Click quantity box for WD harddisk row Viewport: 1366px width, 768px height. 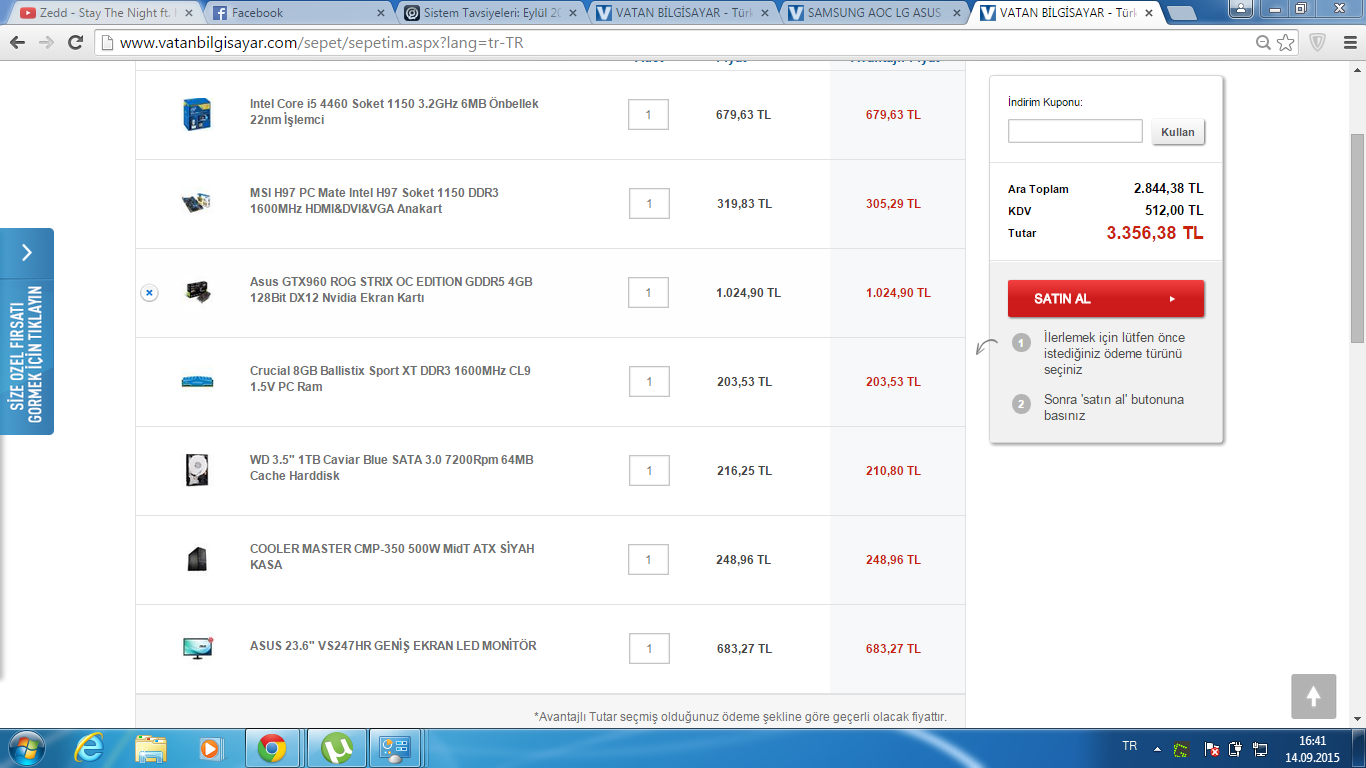[x=649, y=471]
